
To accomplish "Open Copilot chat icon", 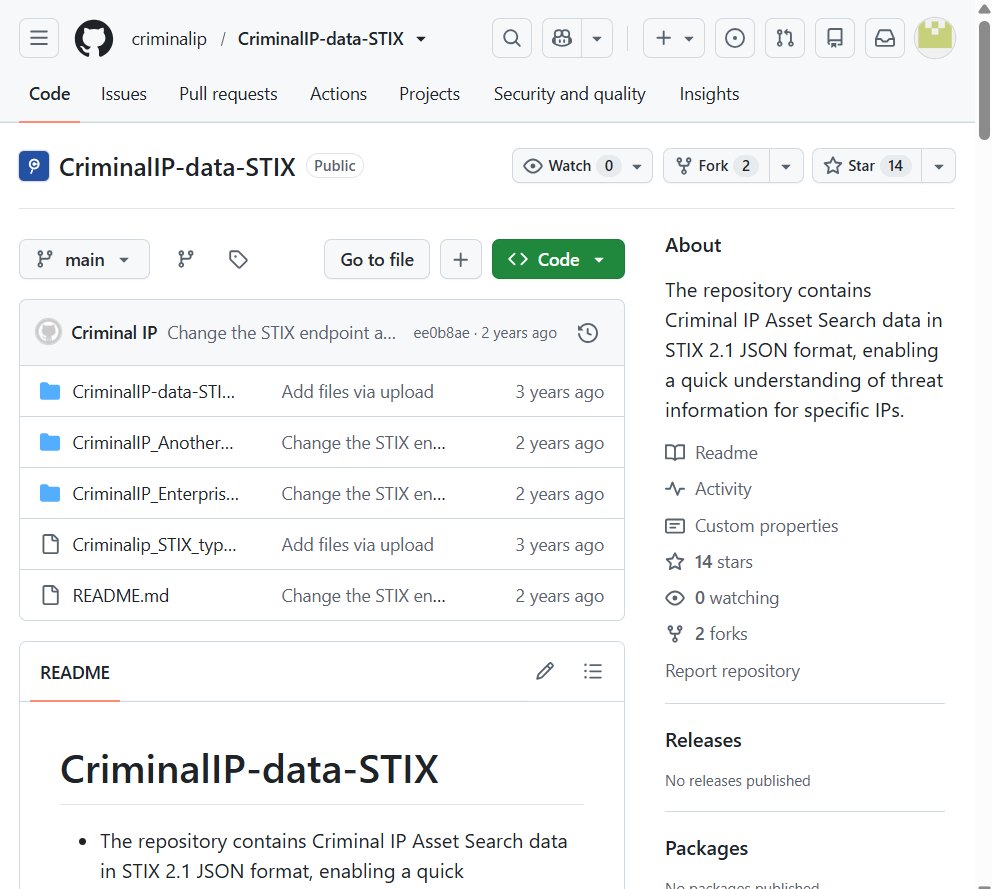I will pyautogui.click(x=562, y=38).
